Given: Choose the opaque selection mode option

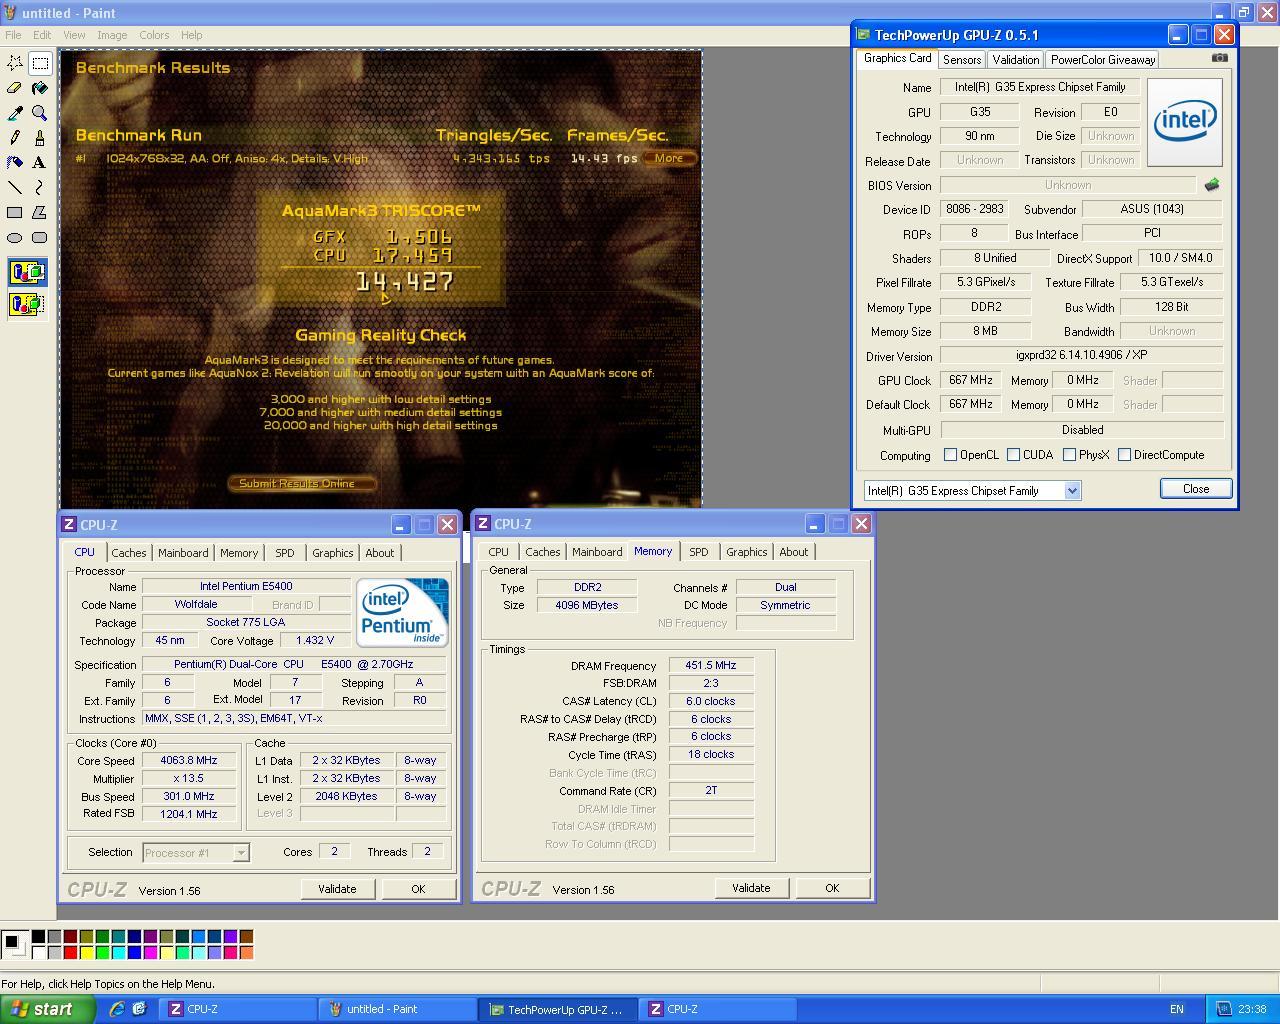Looking at the screenshot, I should click(27, 272).
